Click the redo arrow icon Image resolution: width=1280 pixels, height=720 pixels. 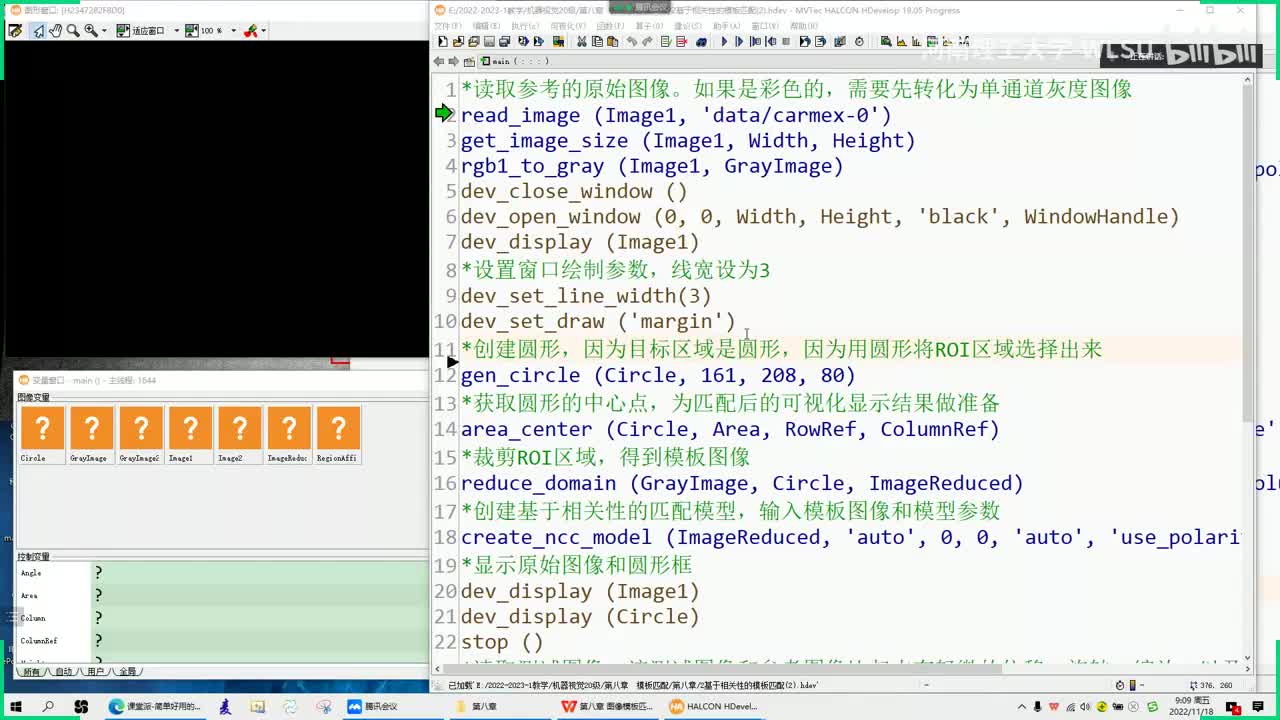[647, 42]
